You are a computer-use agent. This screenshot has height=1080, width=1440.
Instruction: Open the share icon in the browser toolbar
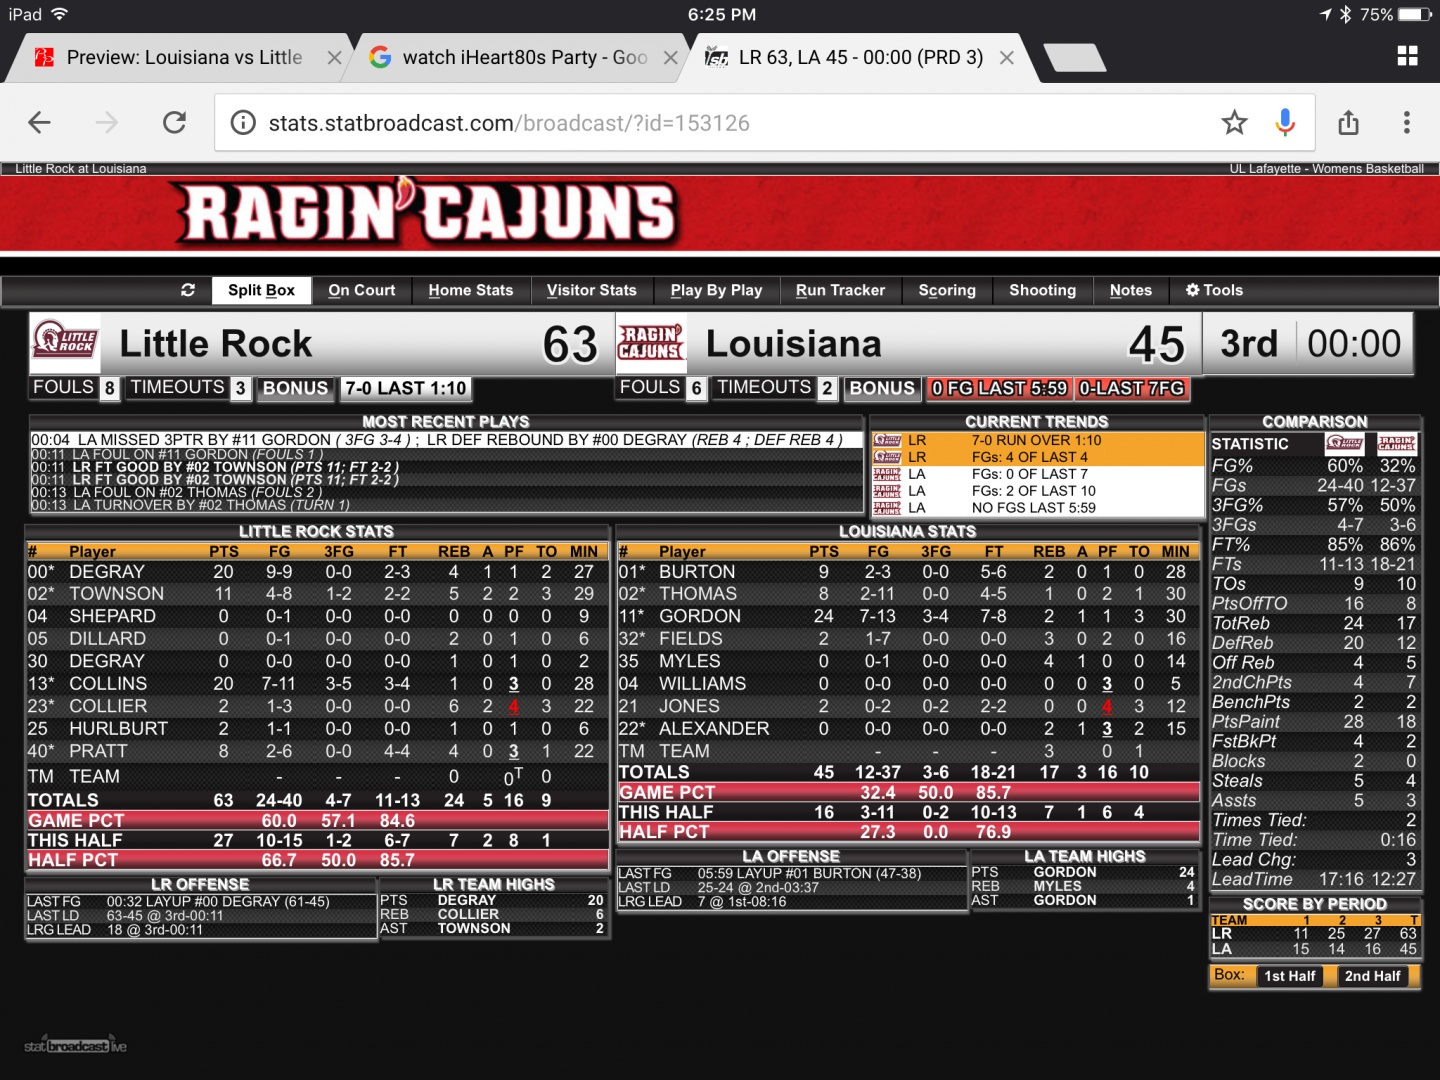point(1348,123)
